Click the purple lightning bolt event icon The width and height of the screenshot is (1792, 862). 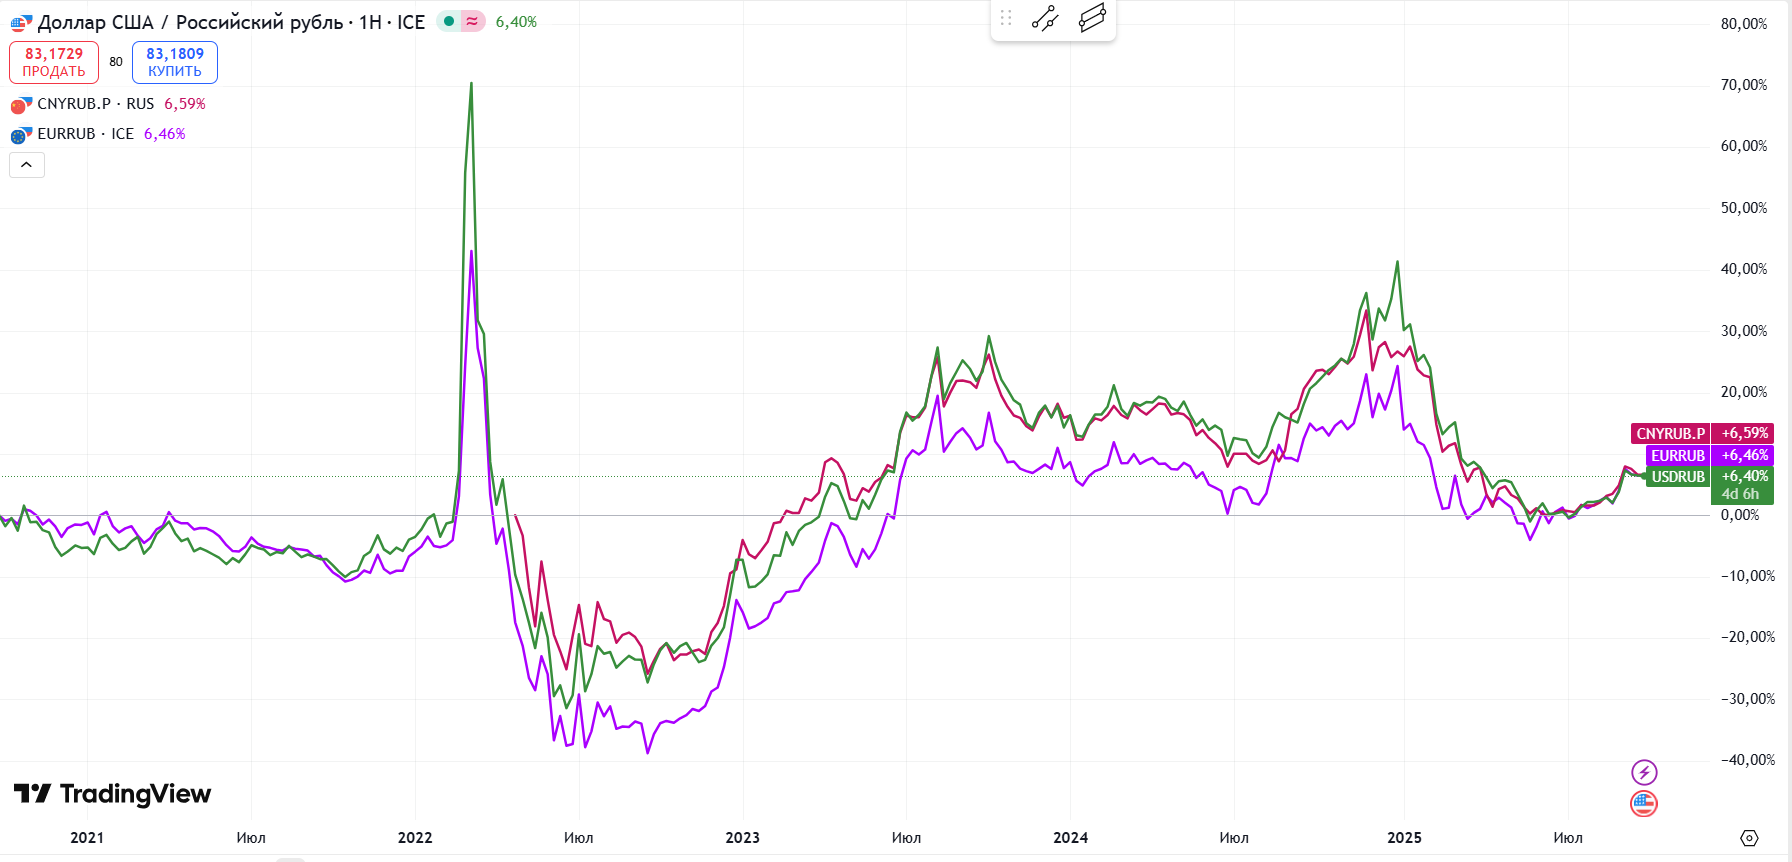pyautogui.click(x=1644, y=772)
